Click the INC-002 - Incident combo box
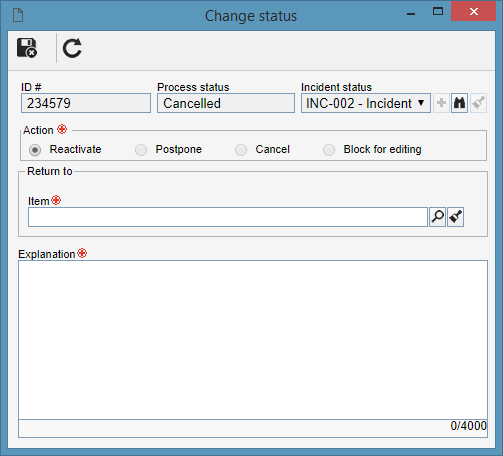 tap(366, 103)
